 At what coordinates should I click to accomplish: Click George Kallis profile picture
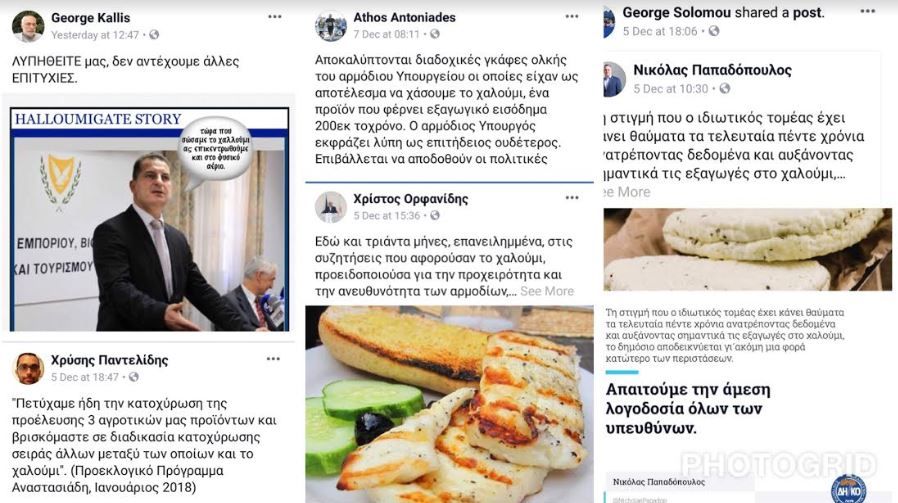[27, 26]
